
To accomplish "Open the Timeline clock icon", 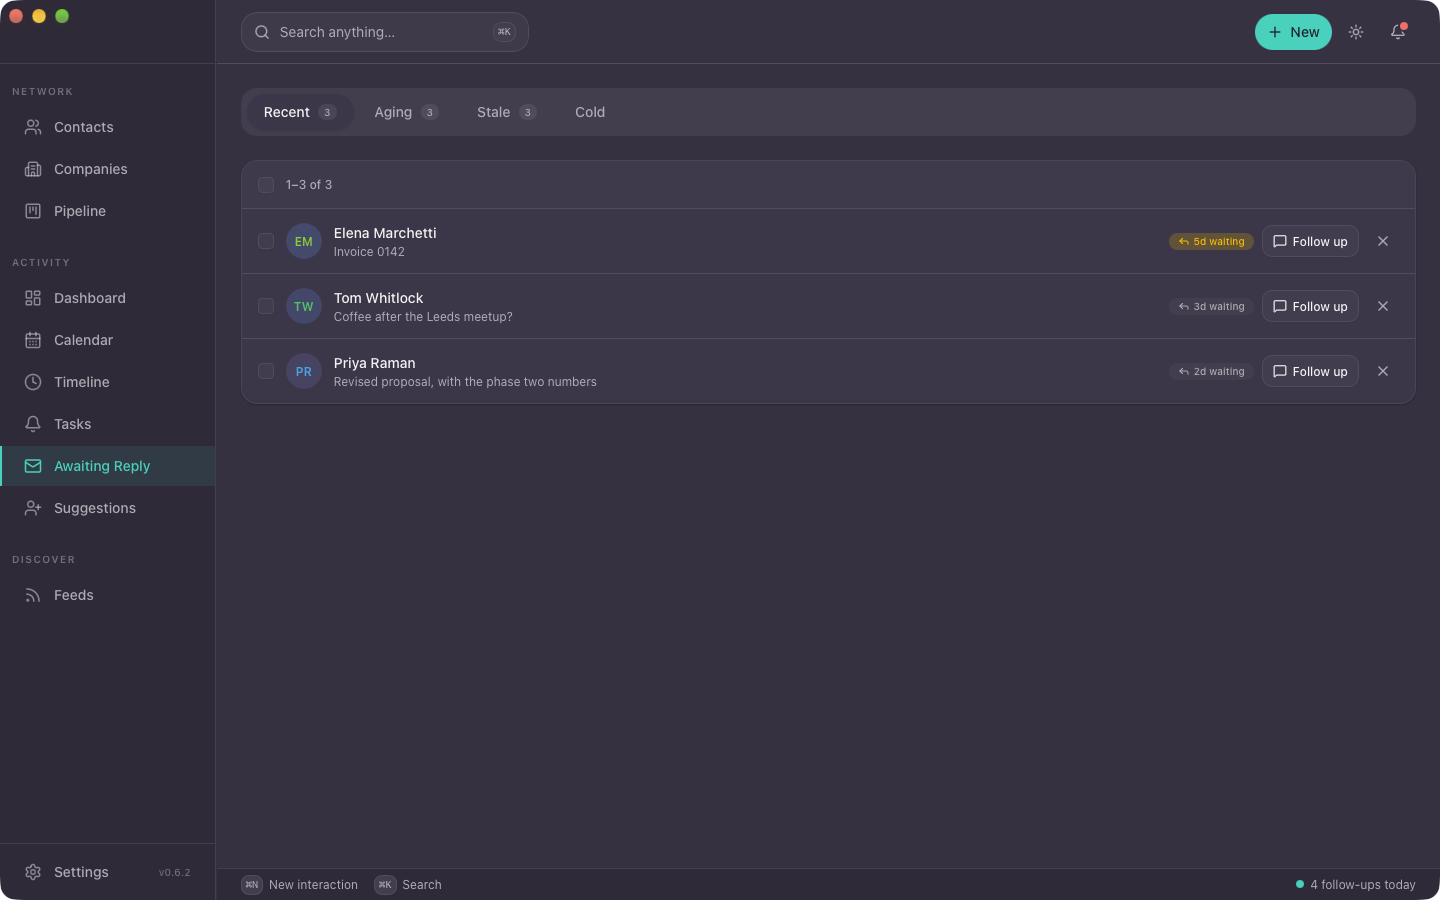I will (33, 382).
